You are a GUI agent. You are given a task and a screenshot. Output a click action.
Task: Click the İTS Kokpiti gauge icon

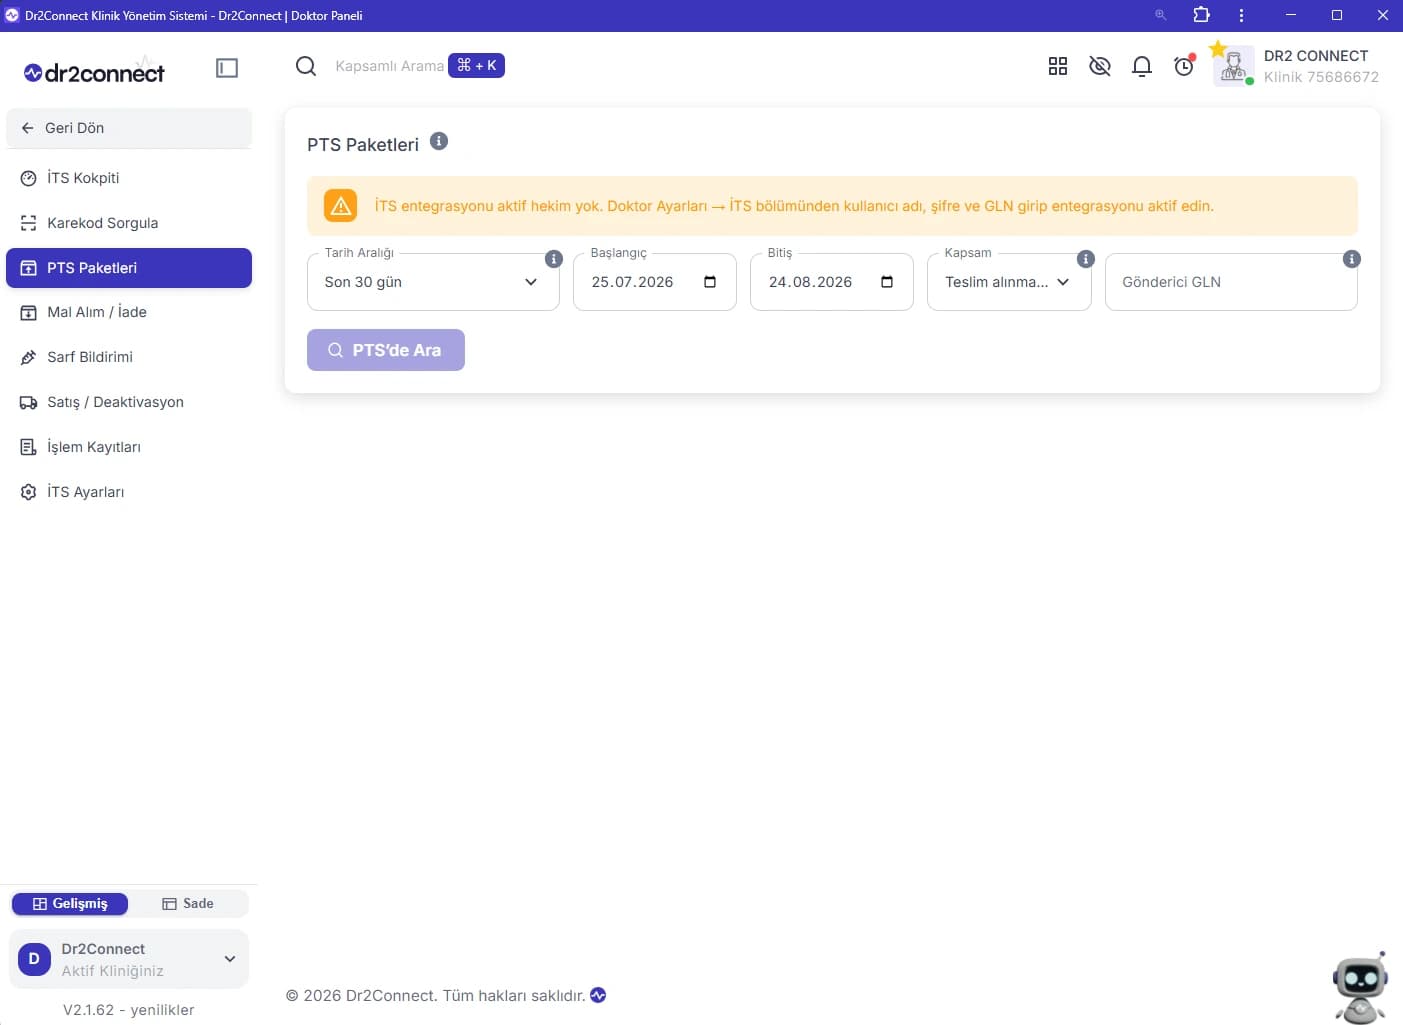(x=29, y=178)
